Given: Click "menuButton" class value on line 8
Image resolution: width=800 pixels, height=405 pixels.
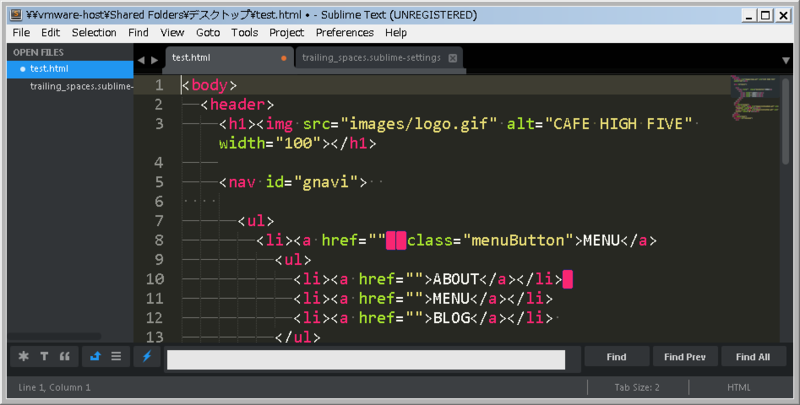Looking at the screenshot, I should tap(518, 240).
